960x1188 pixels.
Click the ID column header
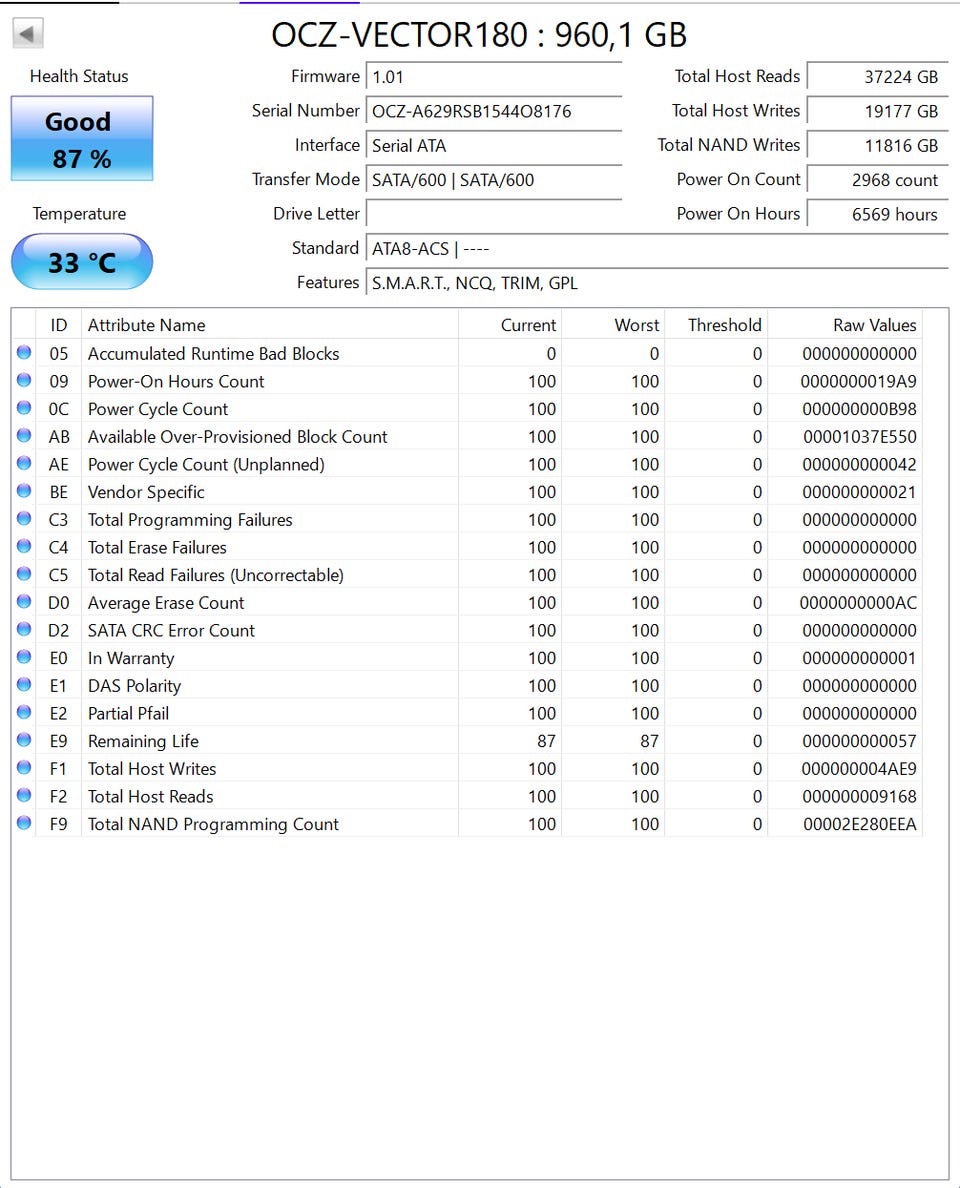[x=58, y=325]
